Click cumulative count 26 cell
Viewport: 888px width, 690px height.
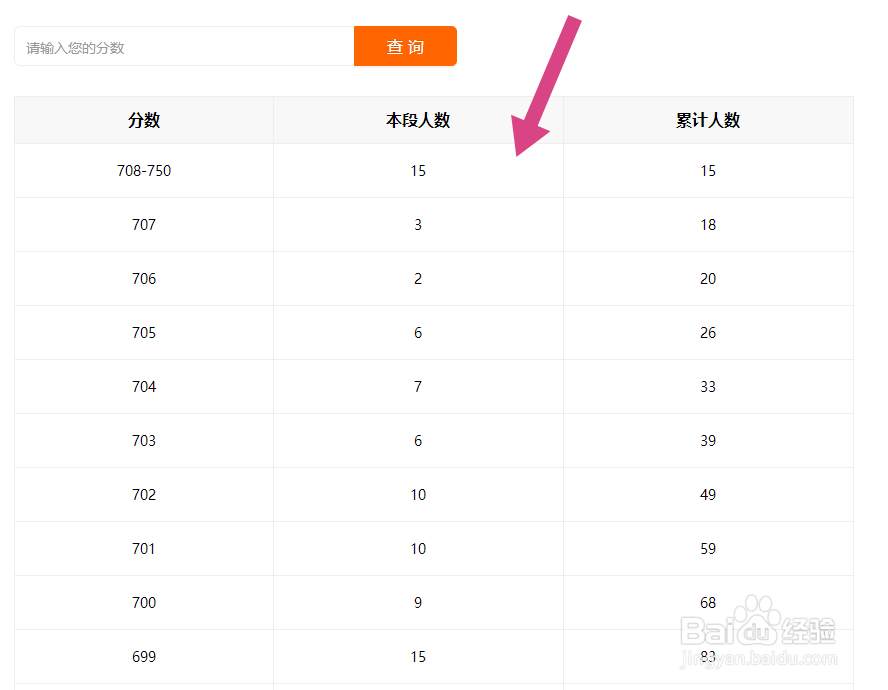click(x=708, y=333)
